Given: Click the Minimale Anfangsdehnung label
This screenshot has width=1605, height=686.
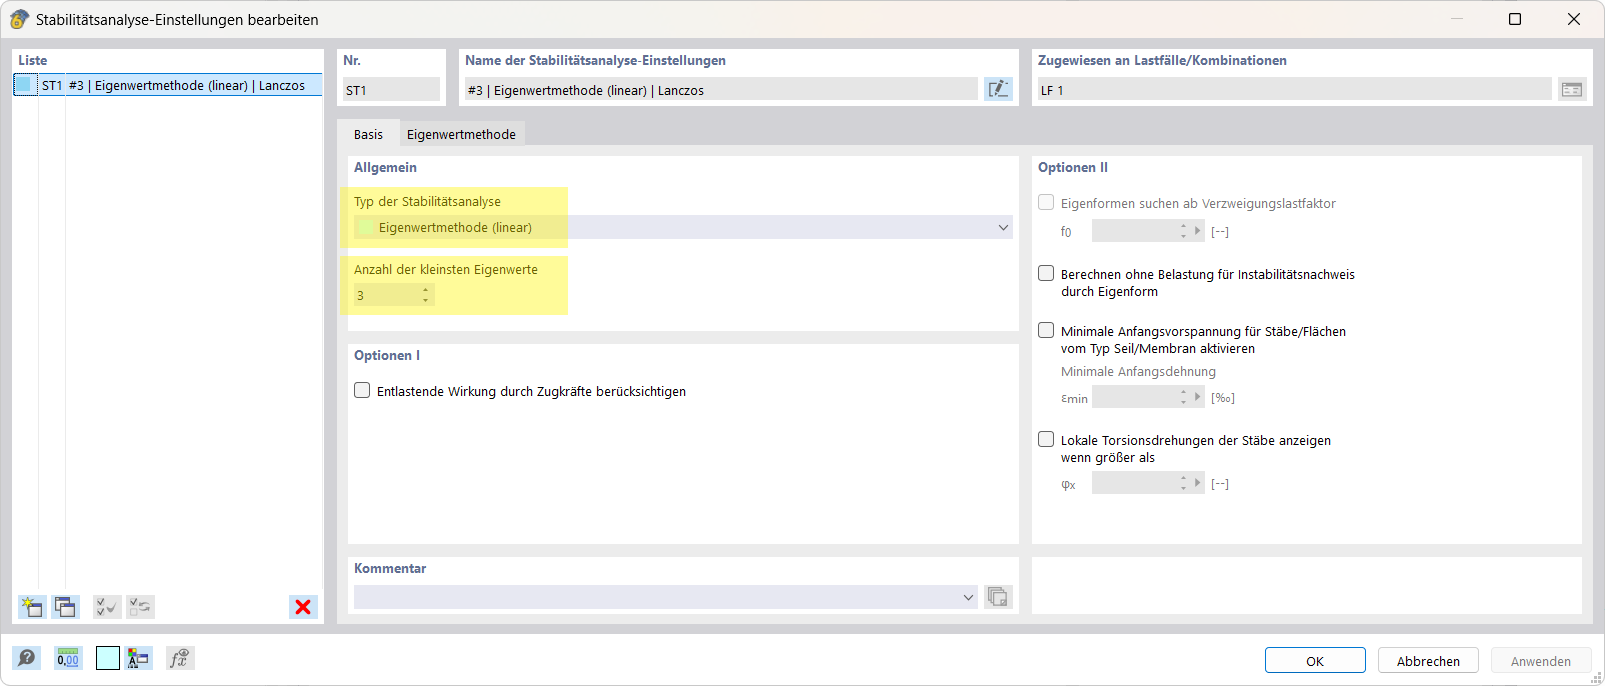Looking at the screenshot, I should coord(1138,371).
